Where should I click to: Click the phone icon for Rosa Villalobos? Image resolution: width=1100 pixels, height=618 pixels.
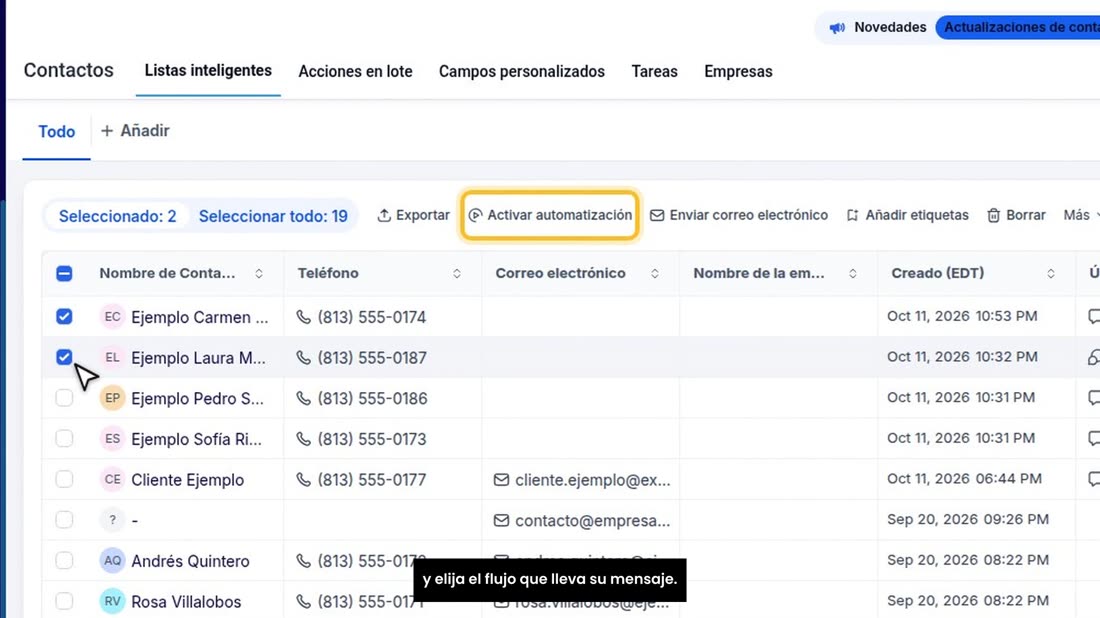[303, 602]
